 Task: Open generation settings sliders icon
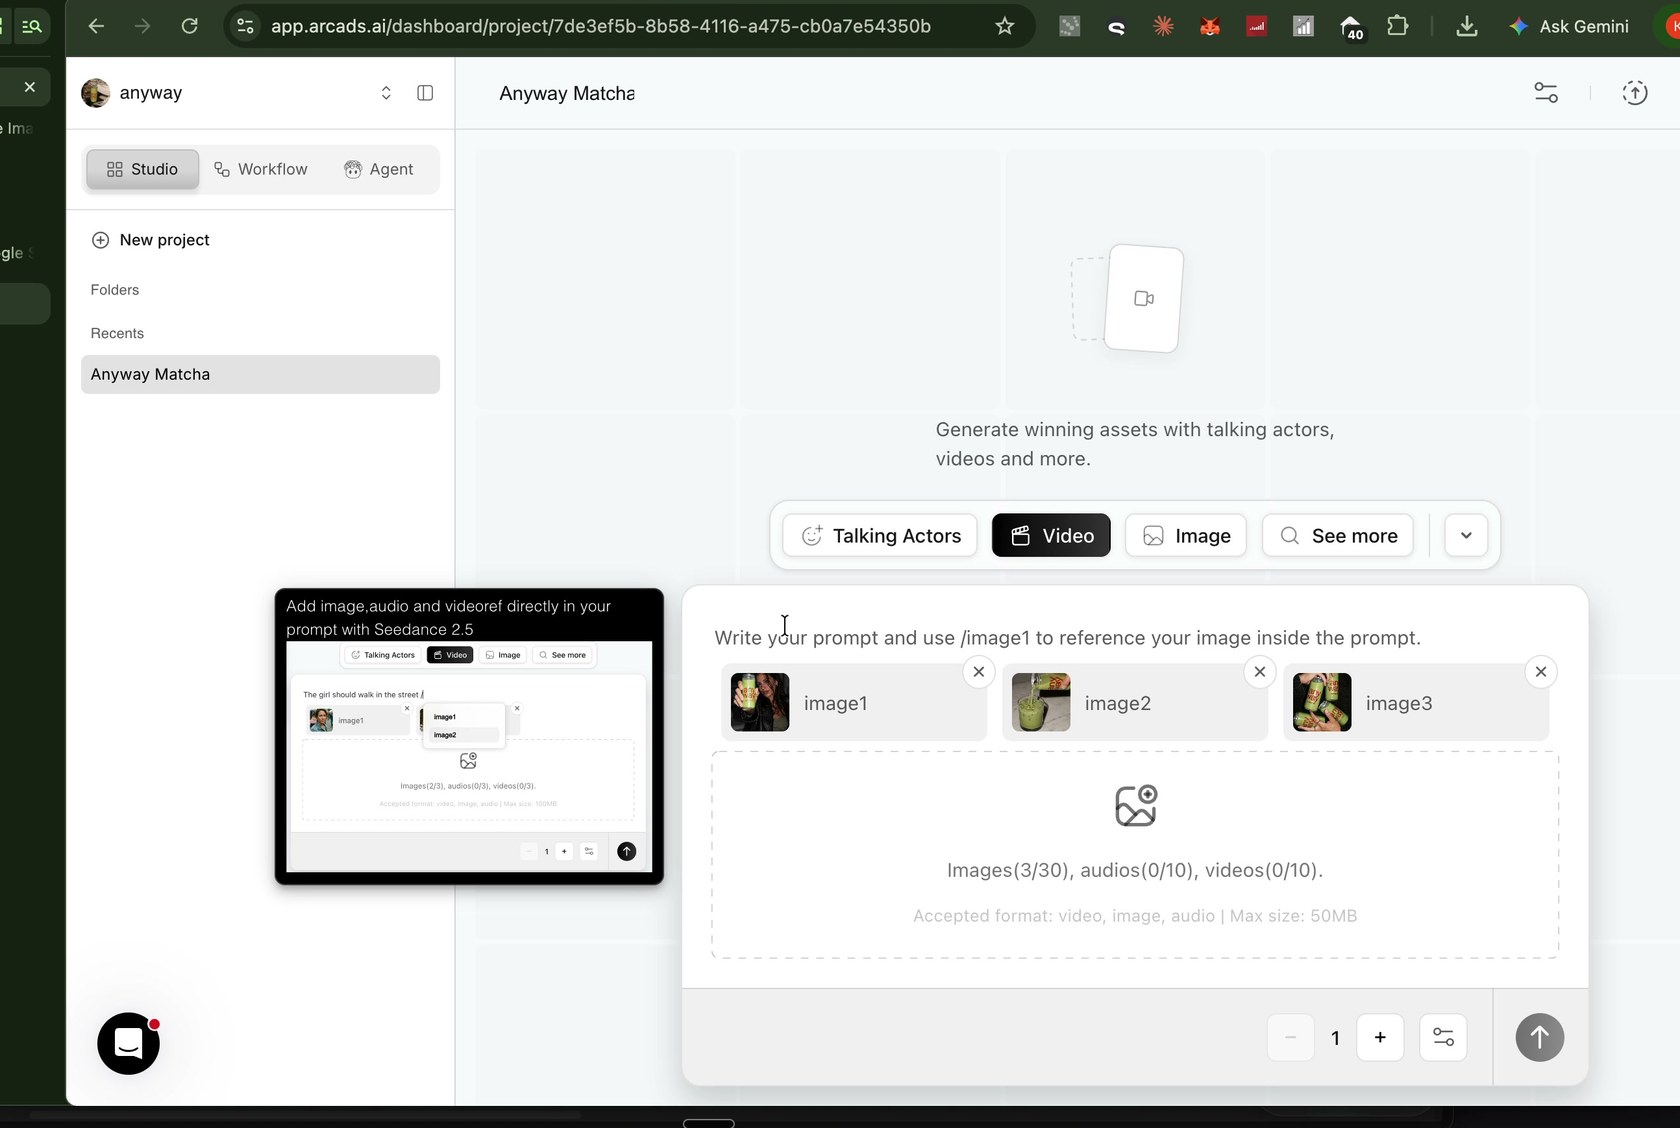pos(1443,1038)
